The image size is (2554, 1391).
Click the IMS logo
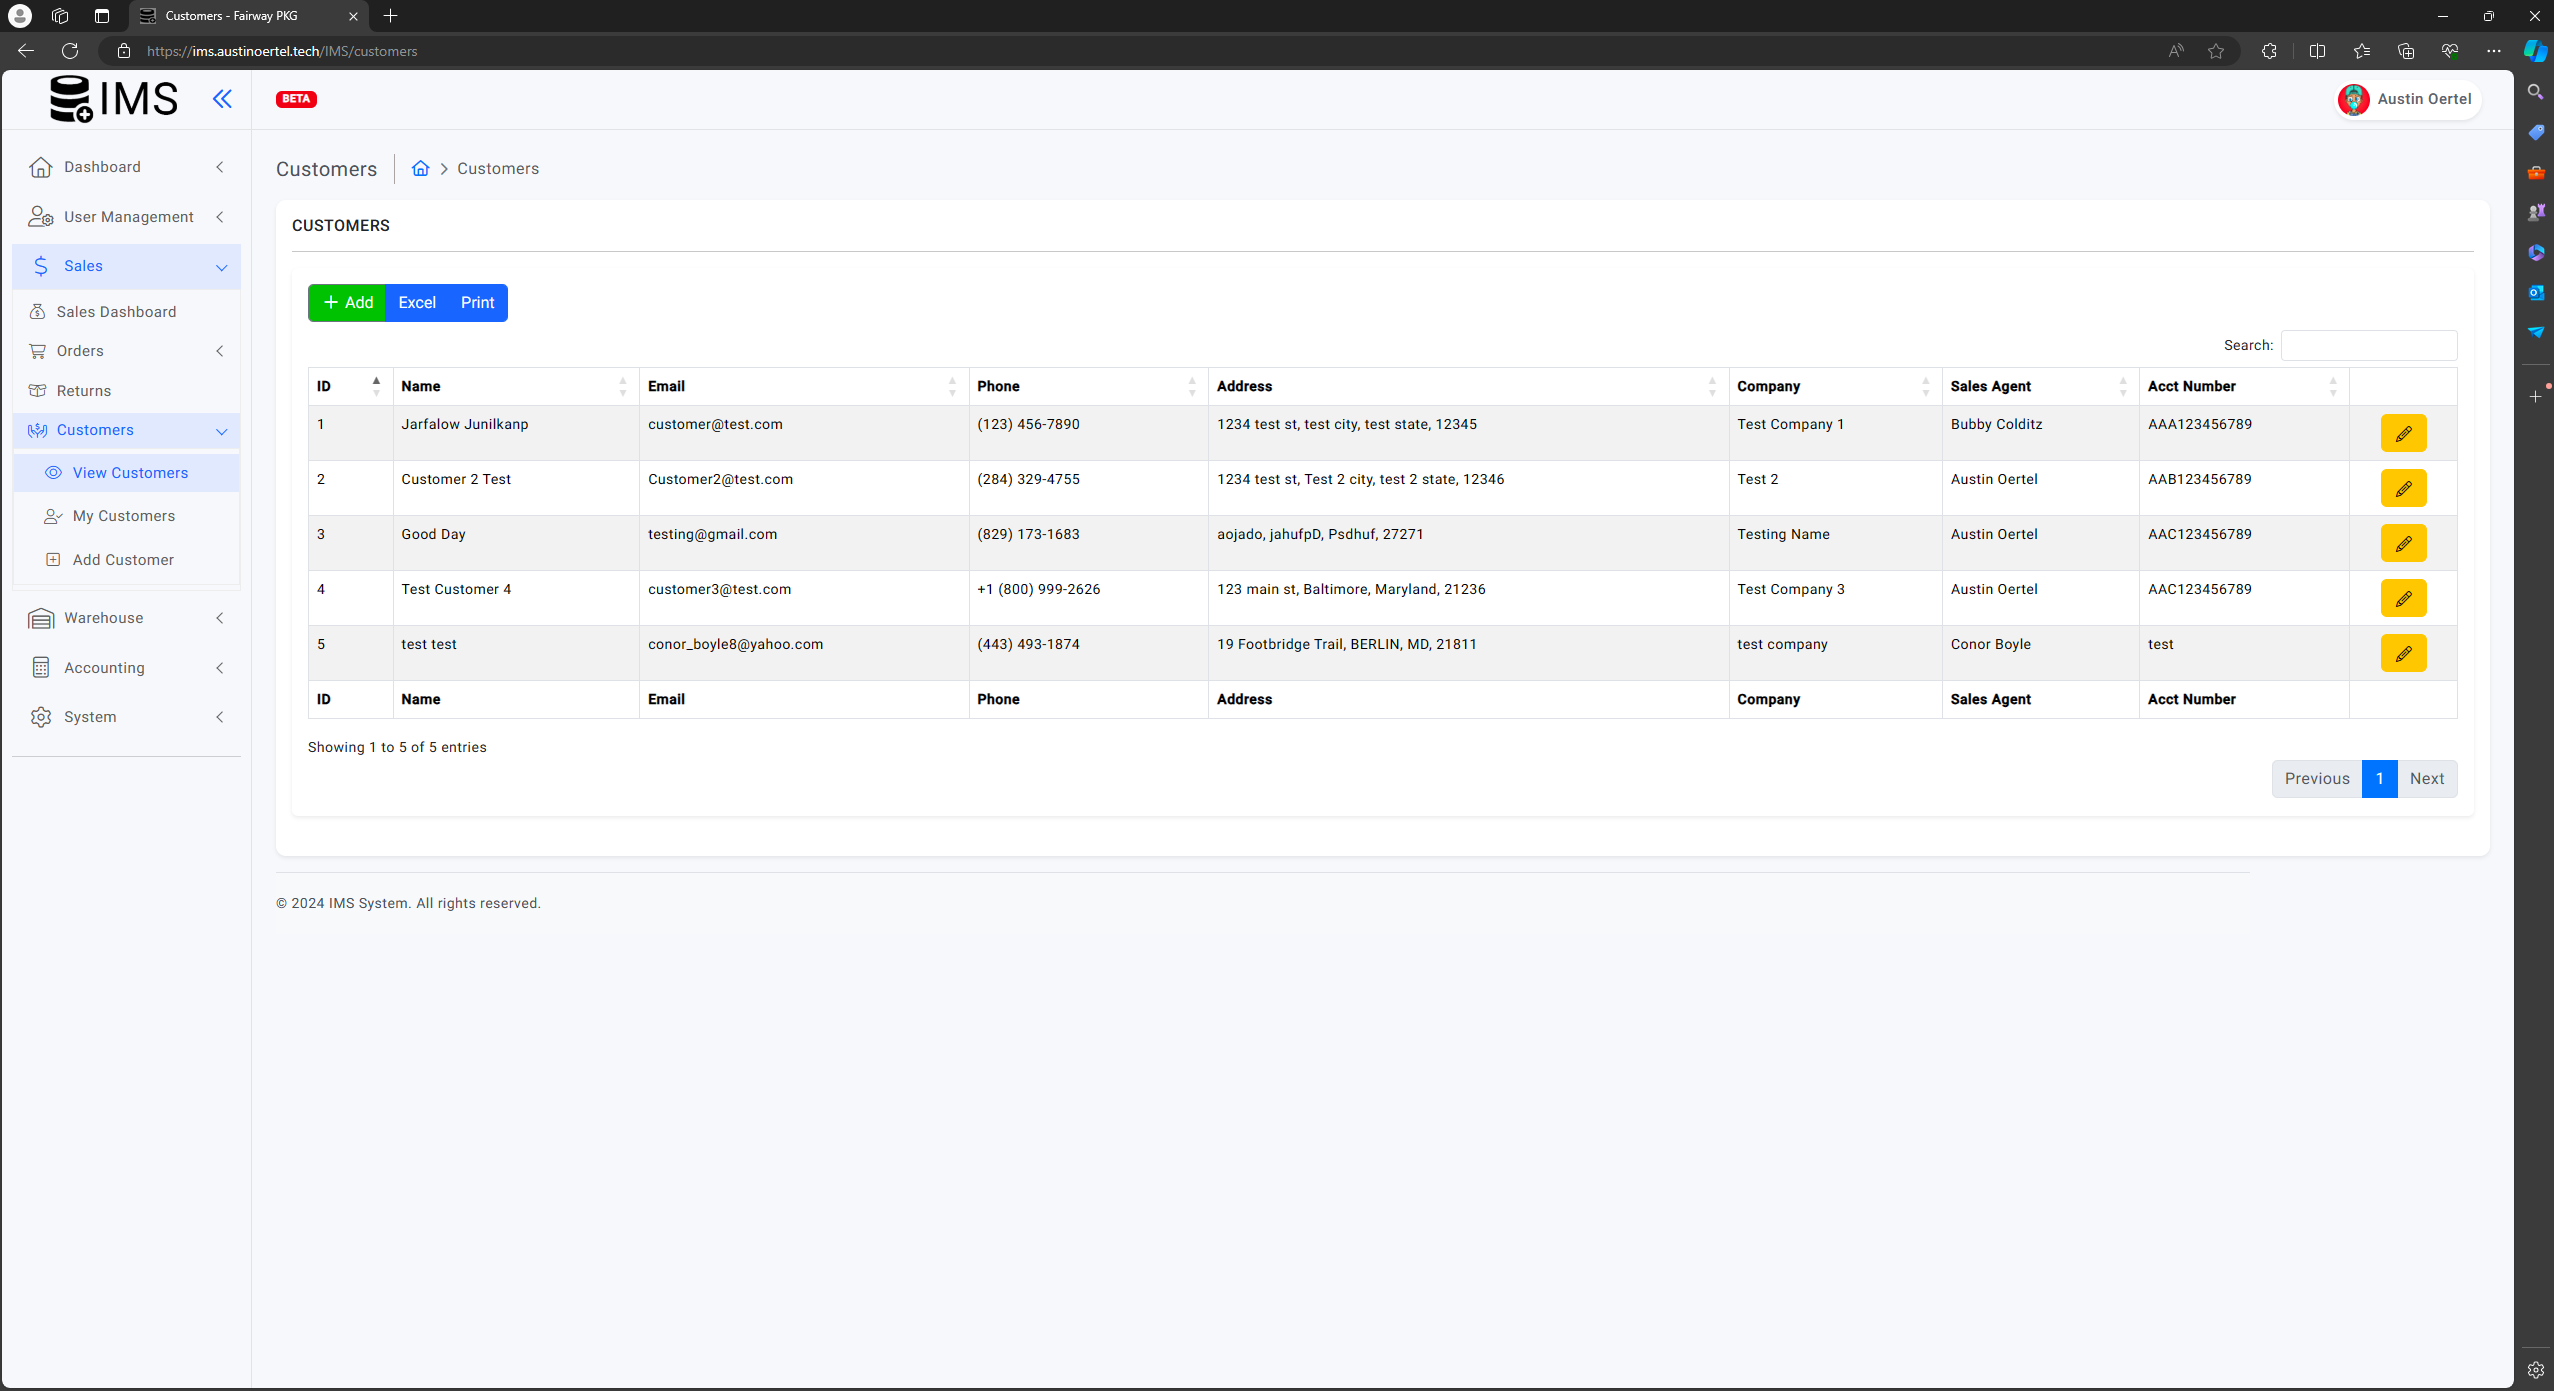pyautogui.click(x=114, y=98)
